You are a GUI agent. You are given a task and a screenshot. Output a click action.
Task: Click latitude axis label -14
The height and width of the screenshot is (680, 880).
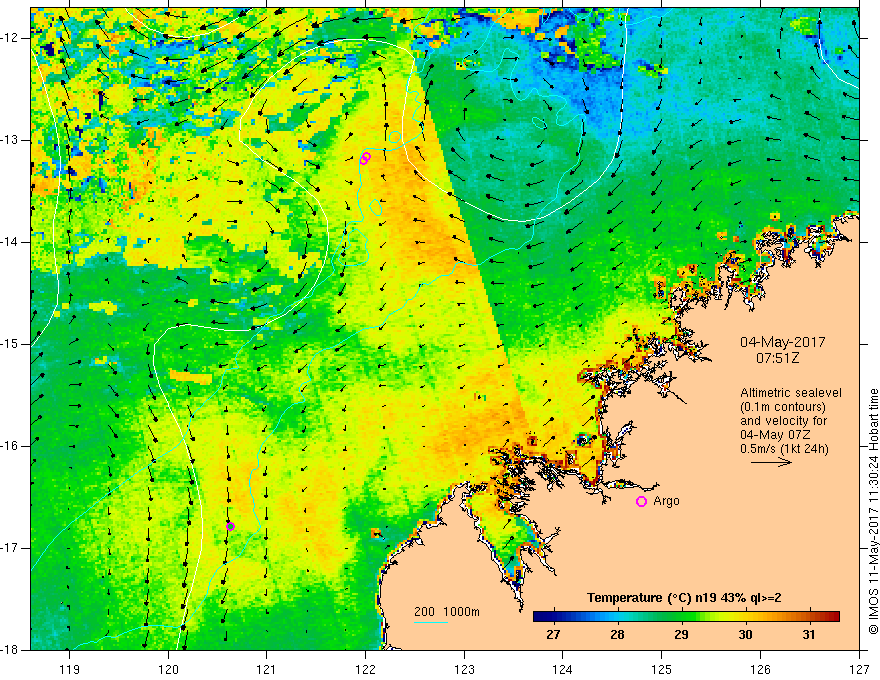(10, 242)
